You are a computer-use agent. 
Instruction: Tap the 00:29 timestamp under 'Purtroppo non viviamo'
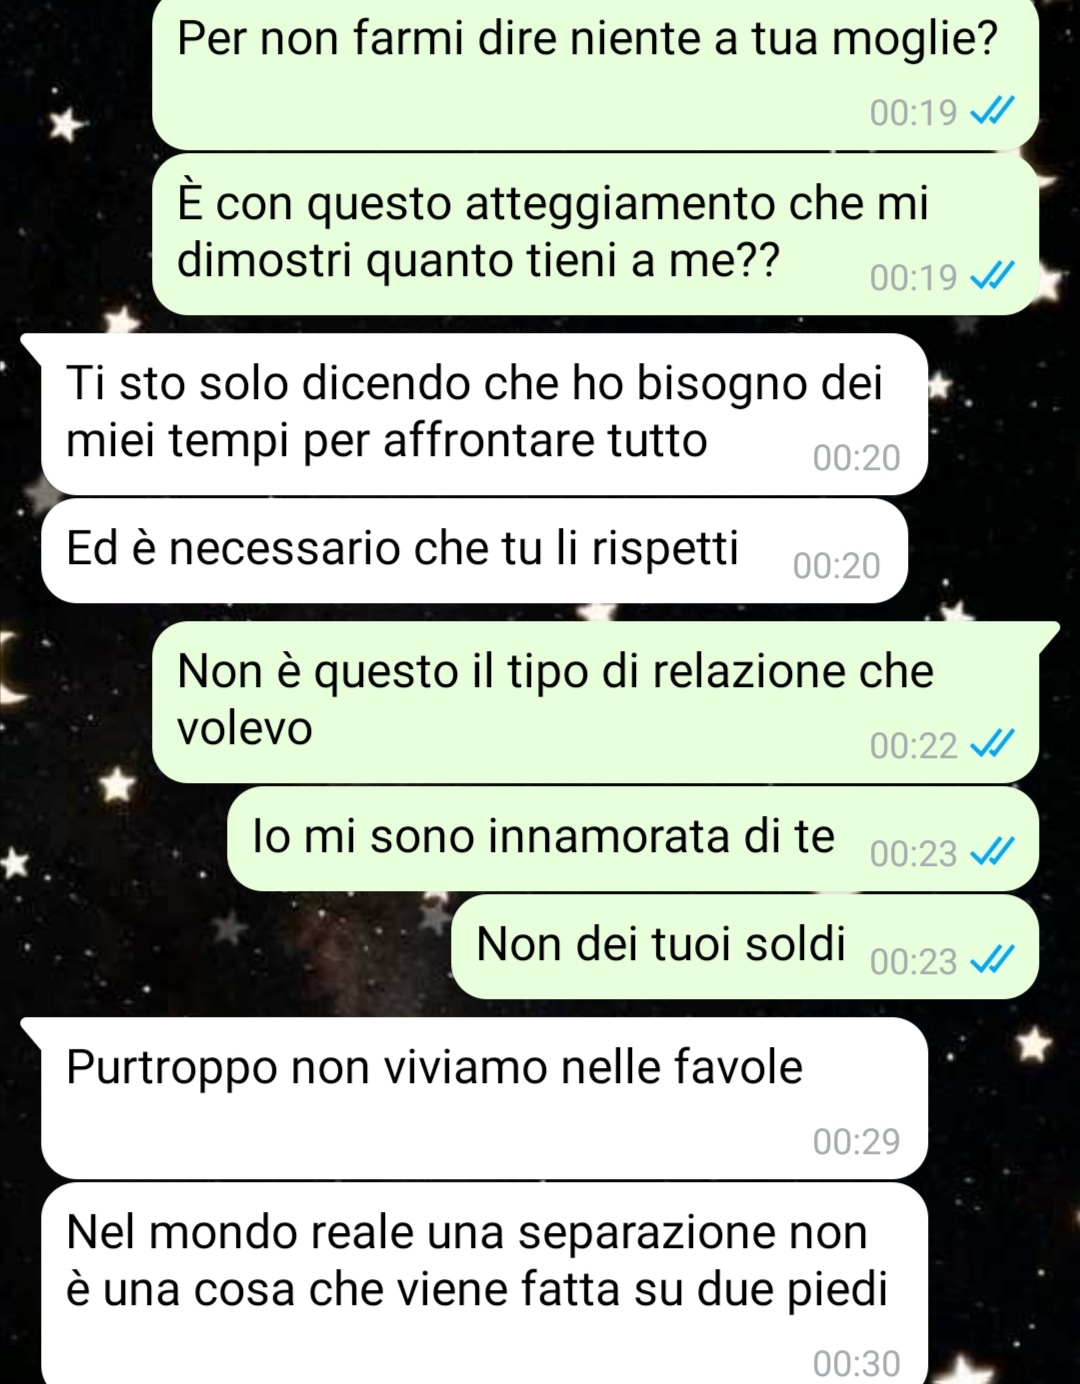coord(856,1140)
